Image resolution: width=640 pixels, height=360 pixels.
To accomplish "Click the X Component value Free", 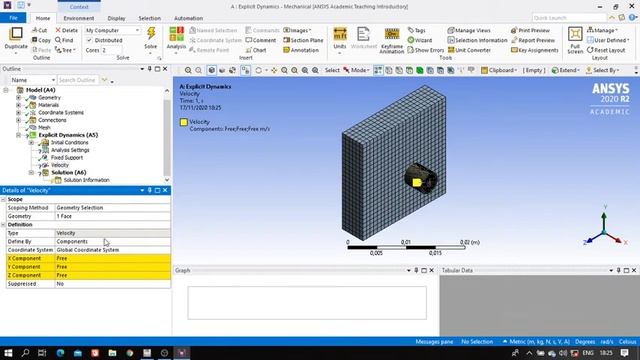I will click(x=113, y=258).
